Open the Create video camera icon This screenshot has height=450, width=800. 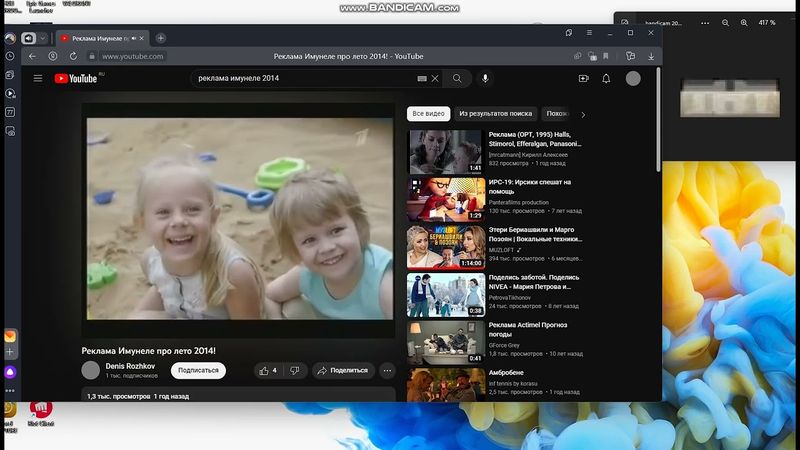[583, 78]
